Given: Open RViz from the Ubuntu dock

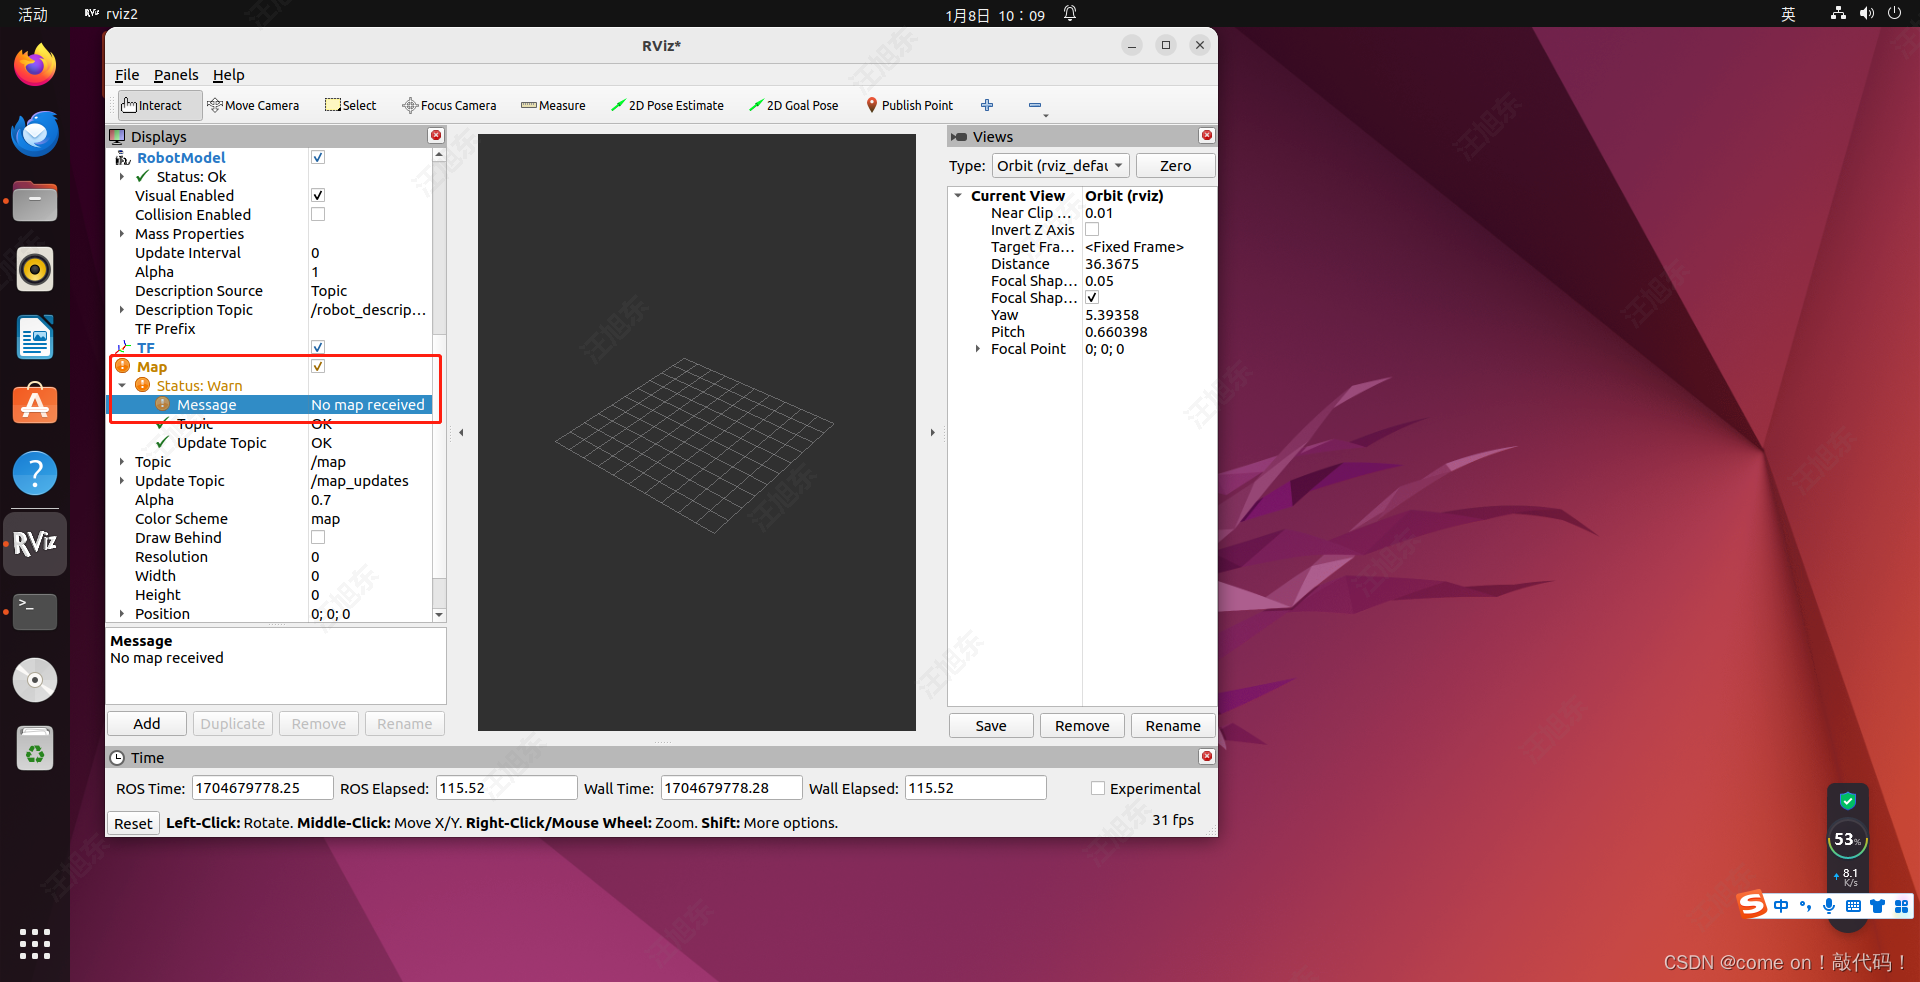Looking at the screenshot, I should 34,544.
